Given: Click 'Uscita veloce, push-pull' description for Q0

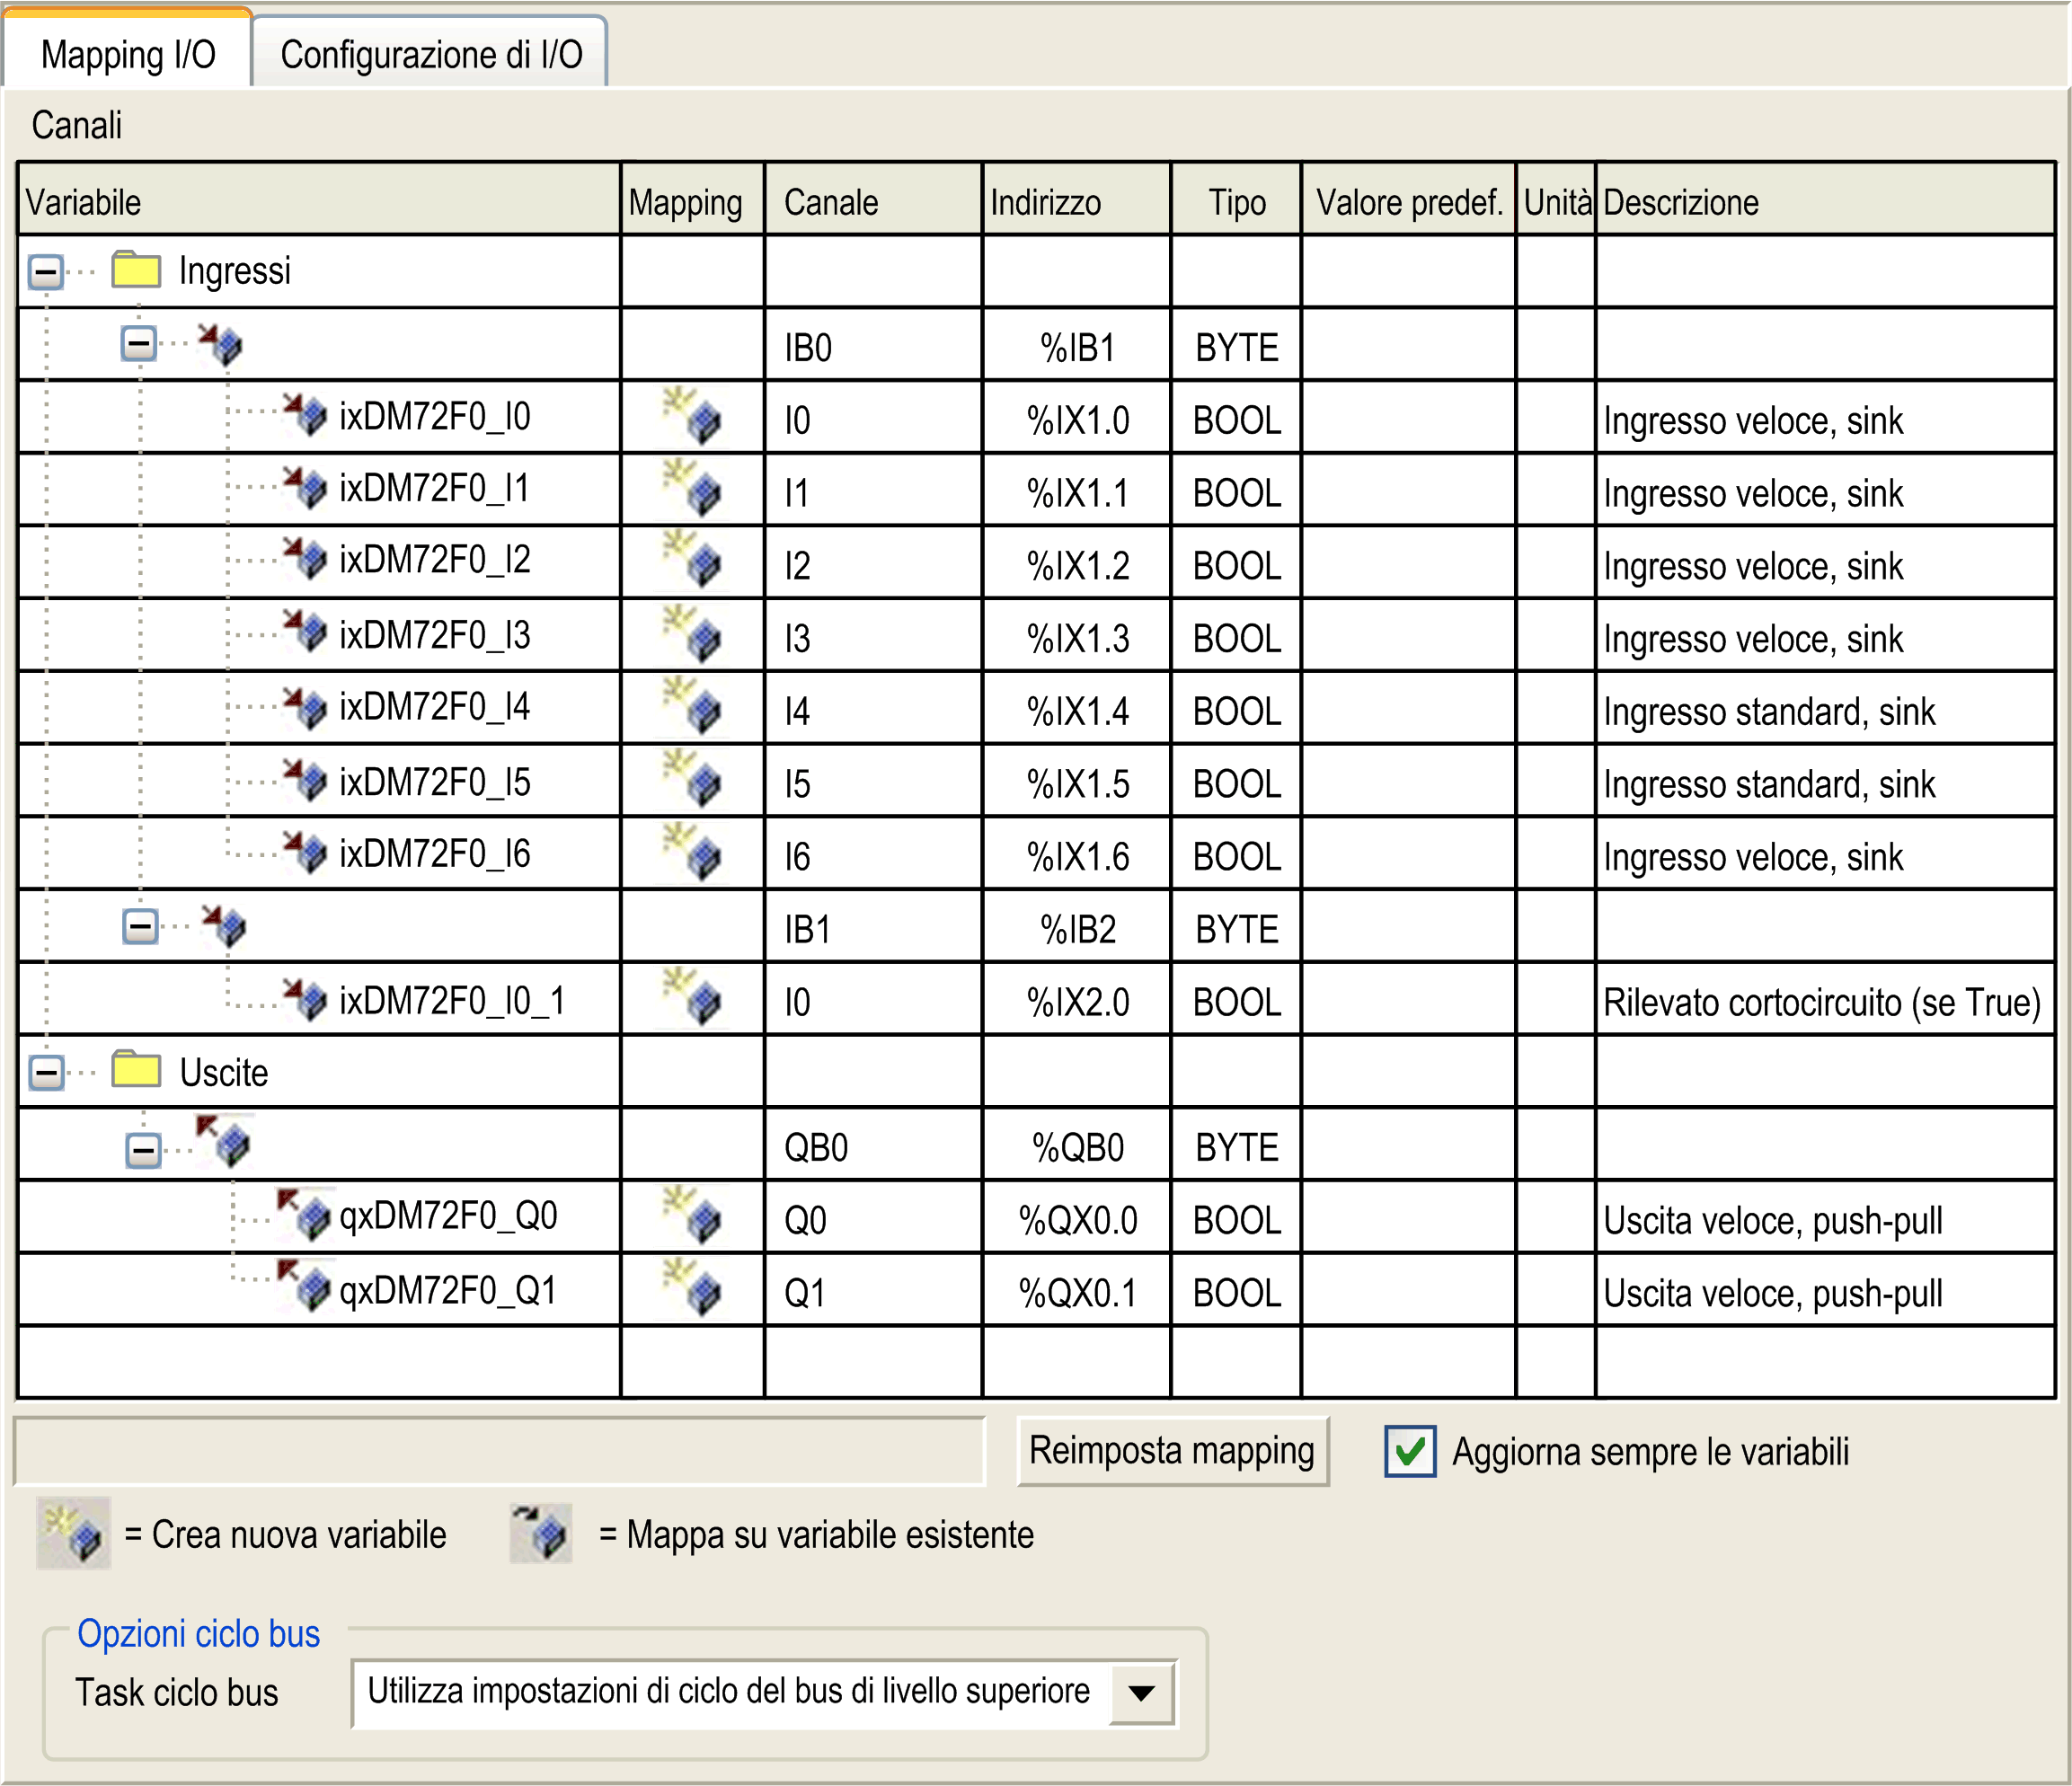Looking at the screenshot, I should tap(1772, 1220).
